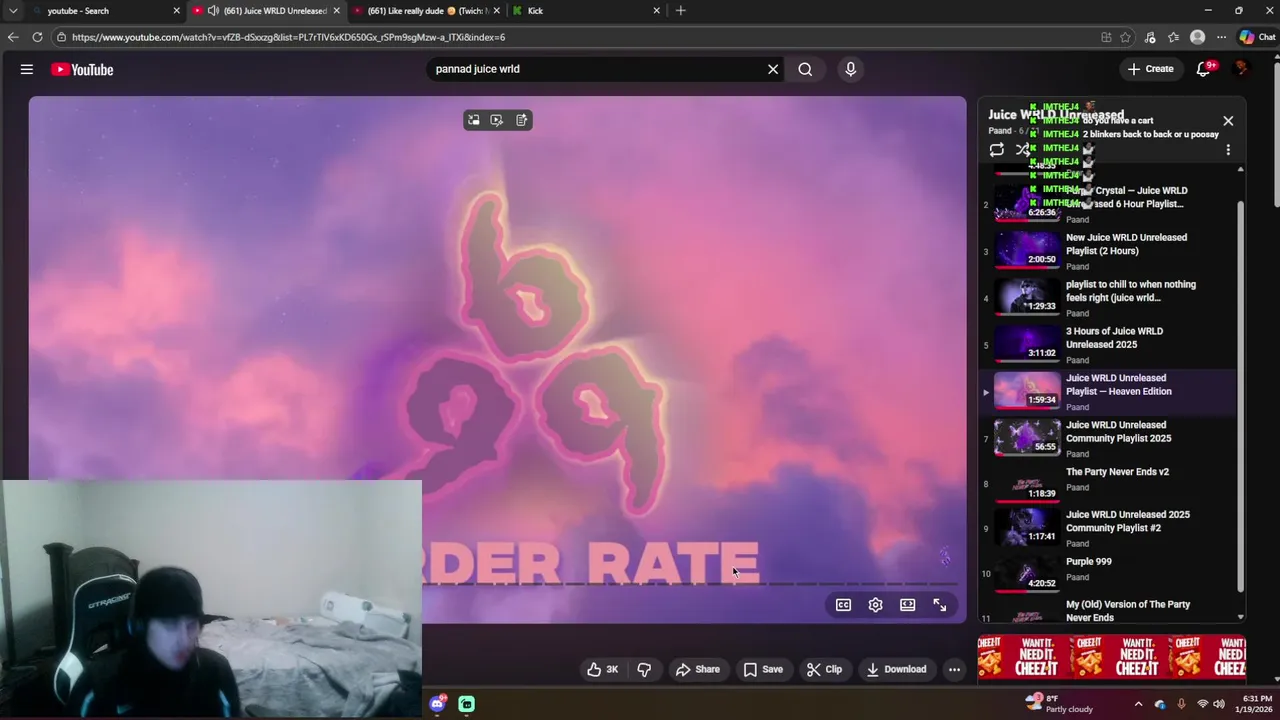Show hidden system tray icons
Screen dimensions: 1280x720
(x=1138, y=704)
